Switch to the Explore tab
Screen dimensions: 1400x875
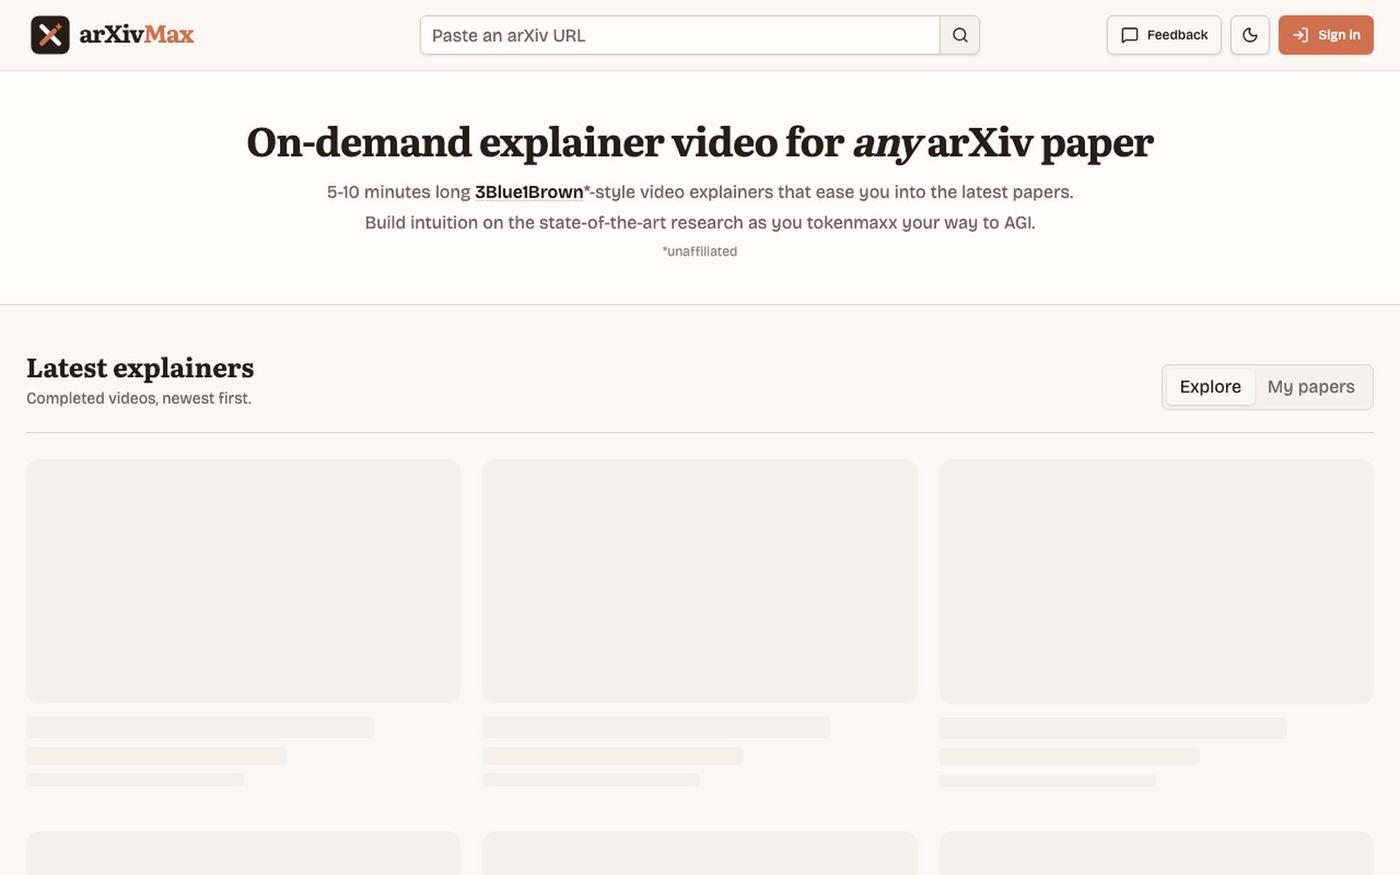tap(1210, 387)
